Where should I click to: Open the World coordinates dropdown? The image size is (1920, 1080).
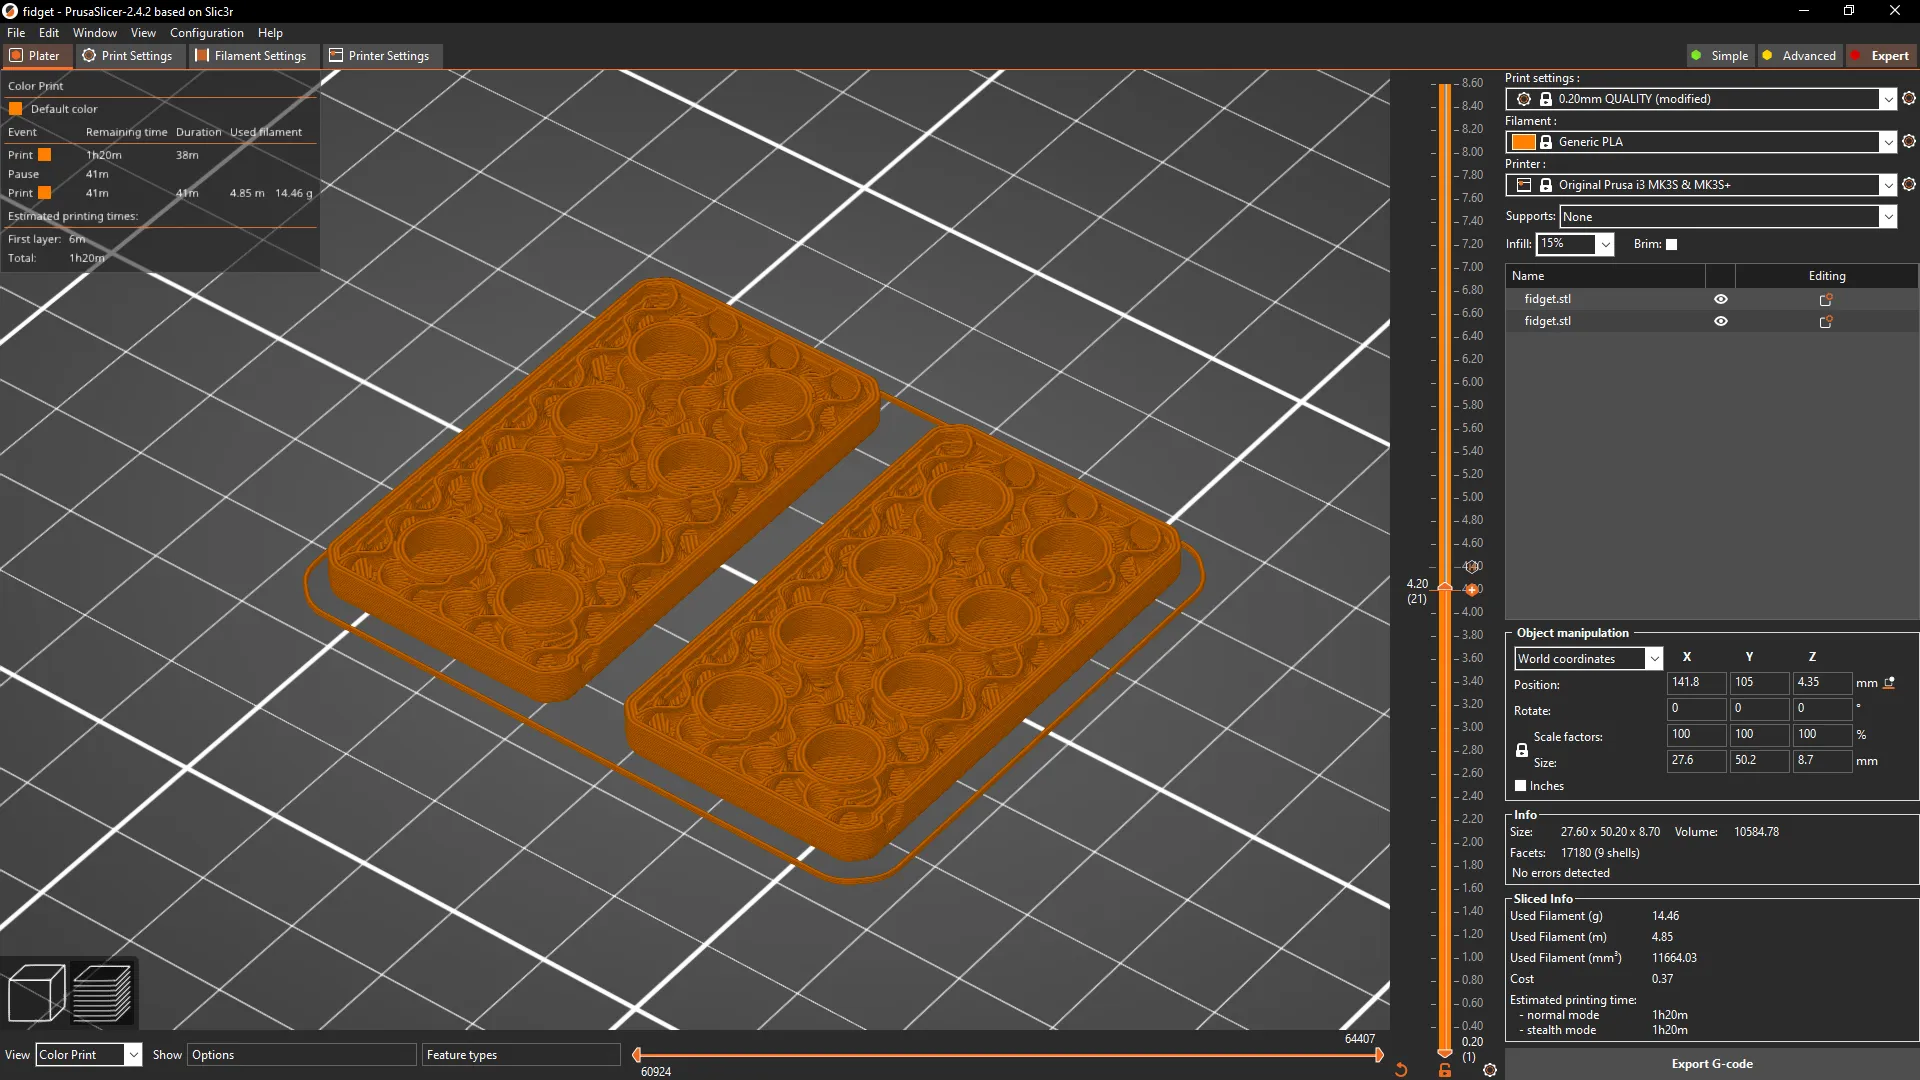click(x=1654, y=659)
